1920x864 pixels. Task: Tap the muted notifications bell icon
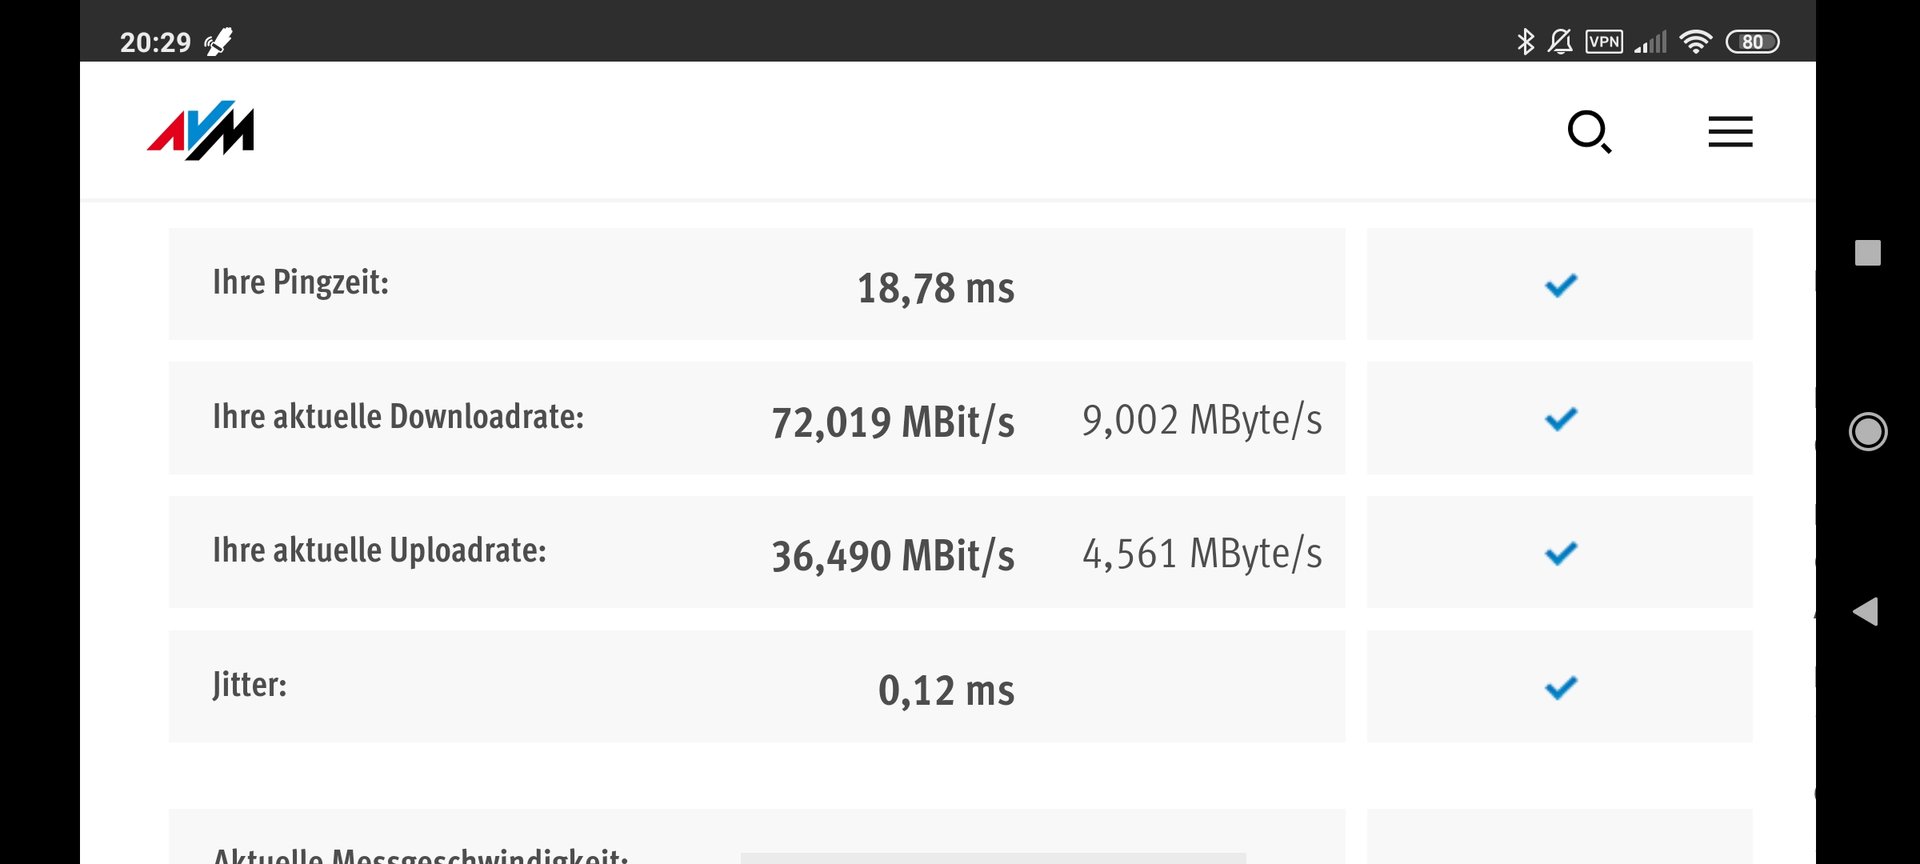1560,42
